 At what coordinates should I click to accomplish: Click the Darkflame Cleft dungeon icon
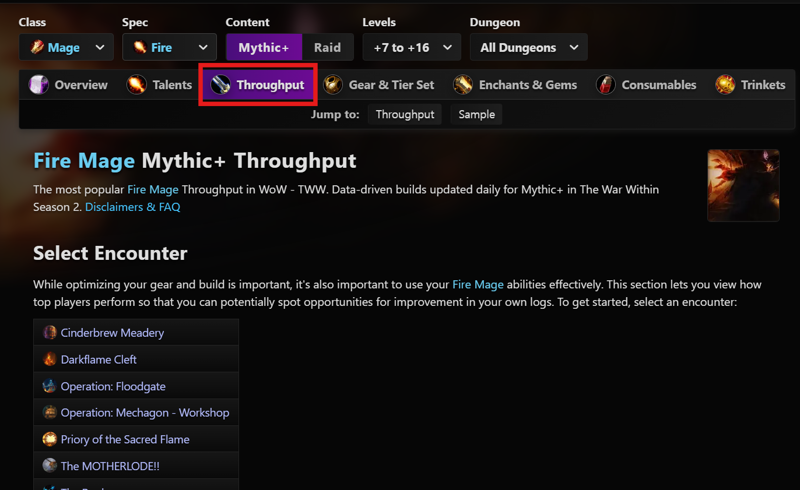49,359
